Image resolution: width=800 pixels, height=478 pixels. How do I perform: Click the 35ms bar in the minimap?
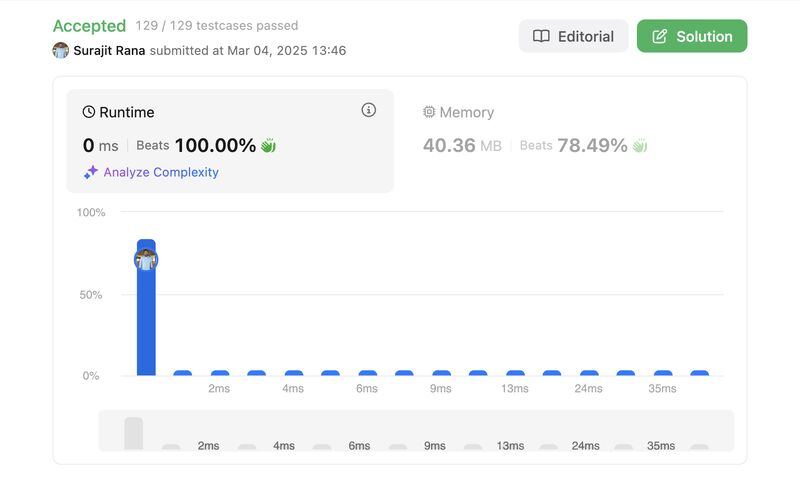click(662, 447)
